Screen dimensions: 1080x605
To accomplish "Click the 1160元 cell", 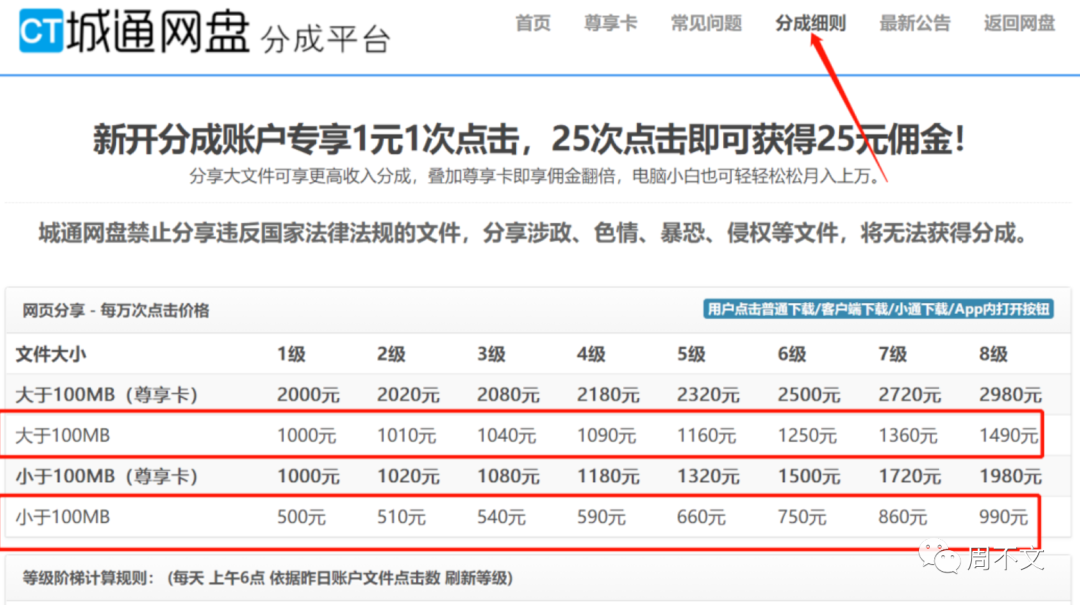I will pos(706,435).
